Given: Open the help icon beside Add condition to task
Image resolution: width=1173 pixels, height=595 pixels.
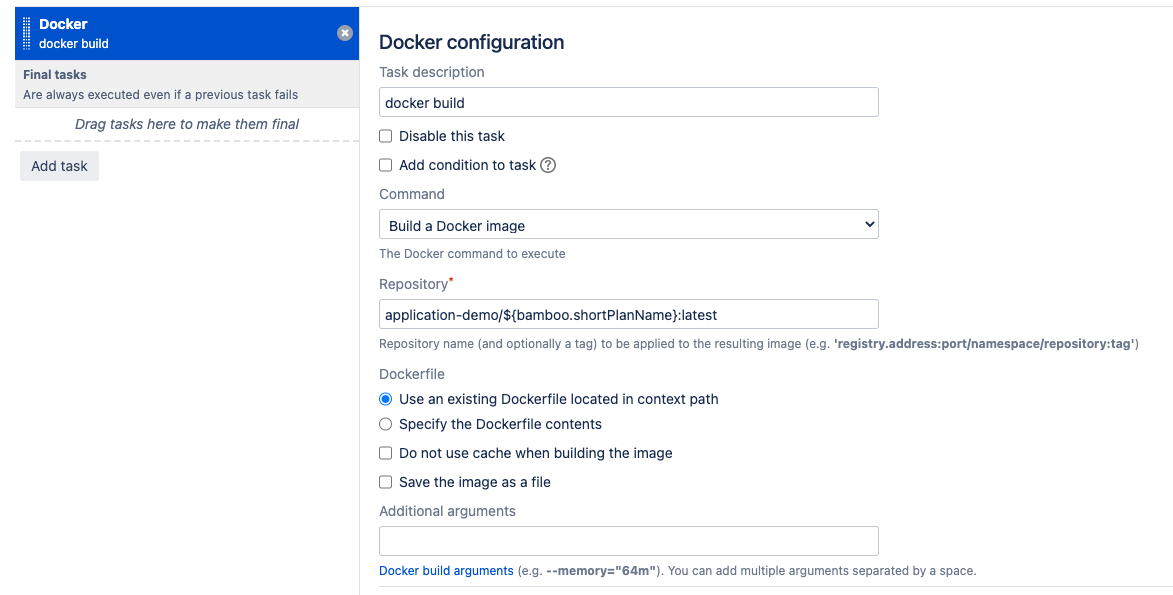Looking at the screenshot, I should pos(548,165).
